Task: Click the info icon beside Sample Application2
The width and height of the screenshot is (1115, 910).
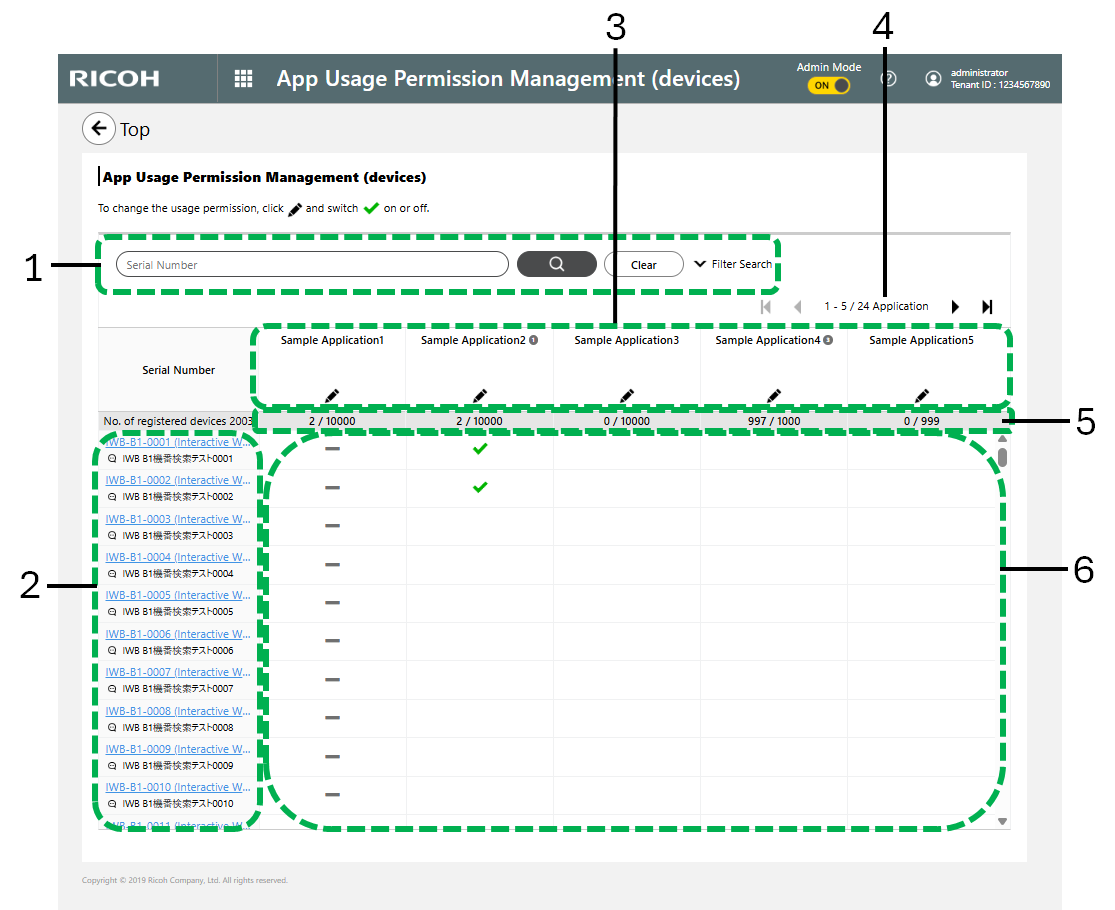Action: tap(533, 341)
